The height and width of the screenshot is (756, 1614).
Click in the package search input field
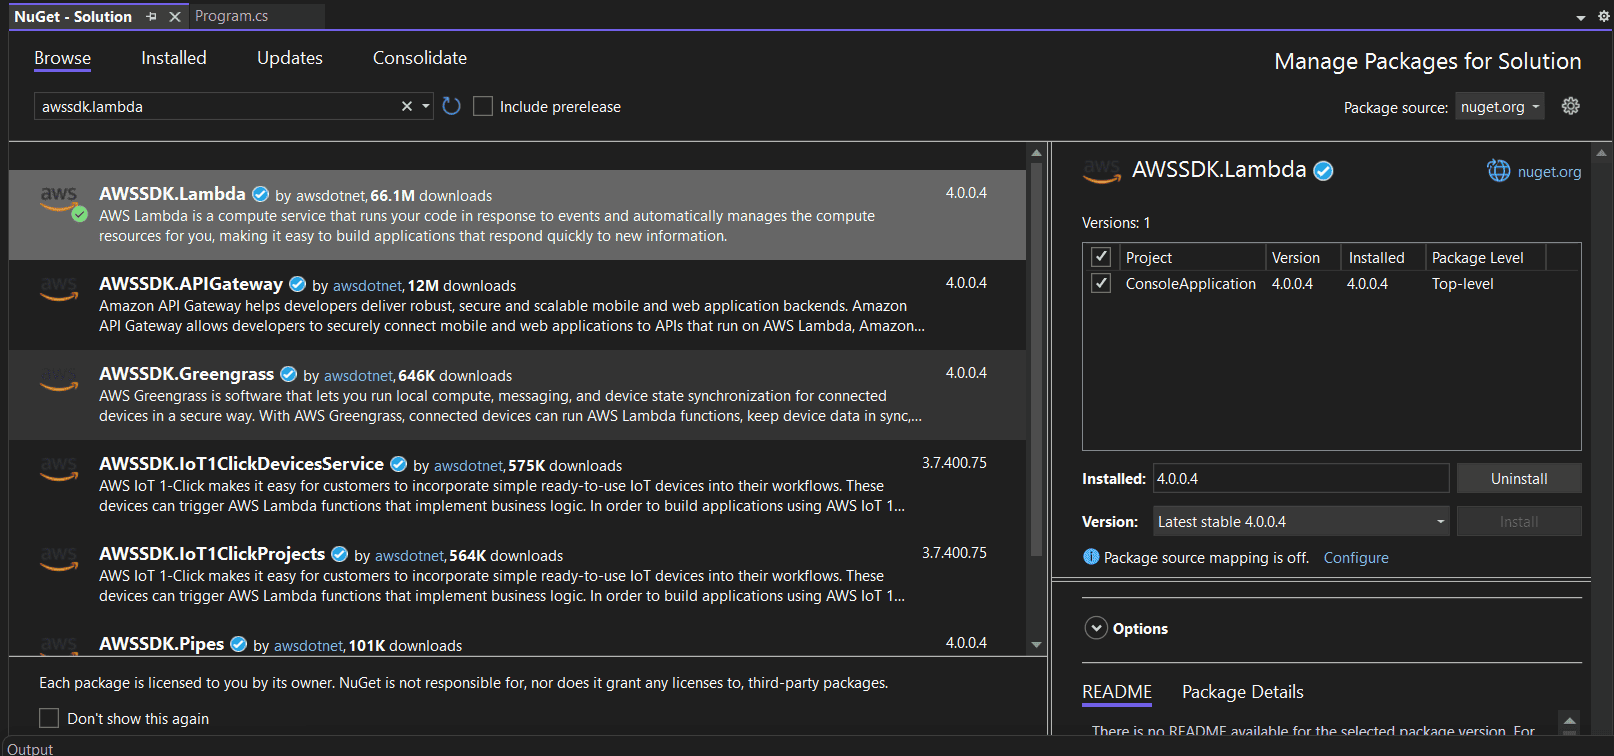(x=215, y=106)
